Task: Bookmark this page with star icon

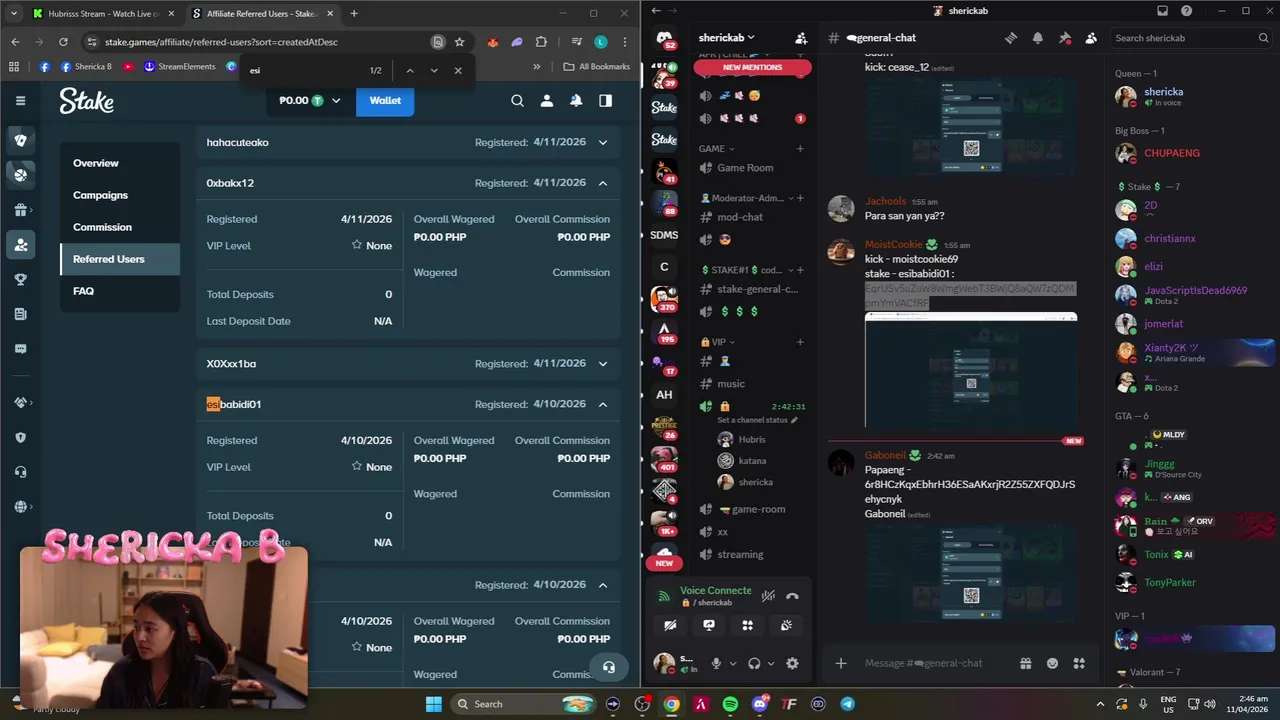Action: pyautogui.click(x=459, y=42)
